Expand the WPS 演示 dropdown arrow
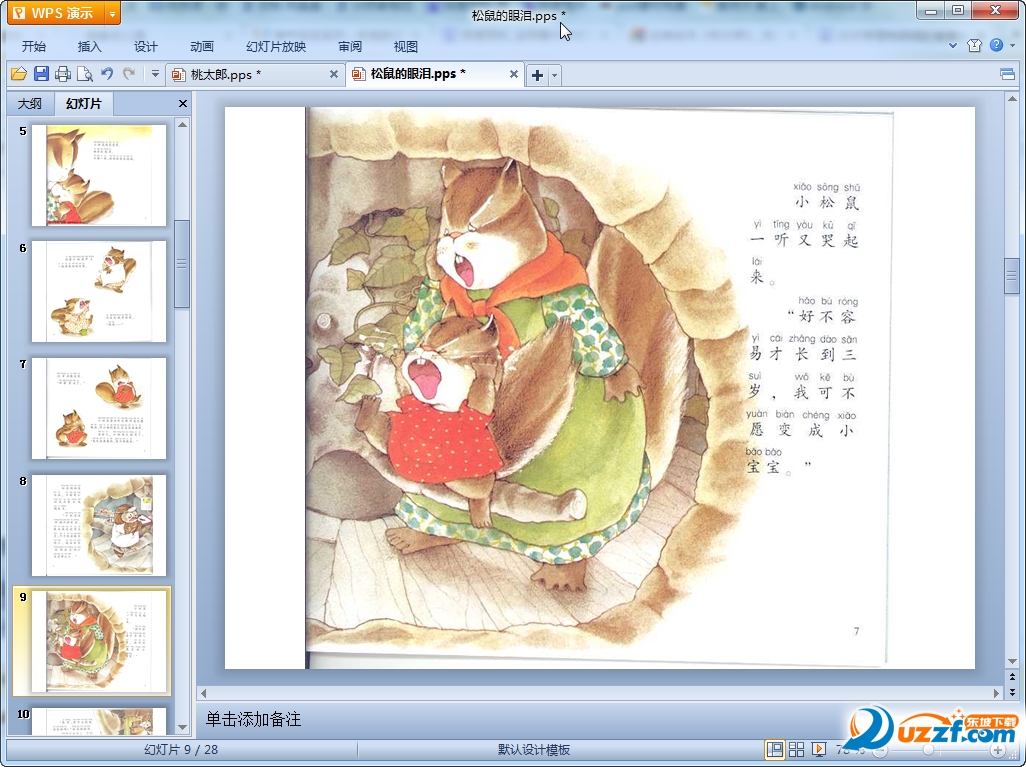 pyautogui.click(x=113, y=13)
